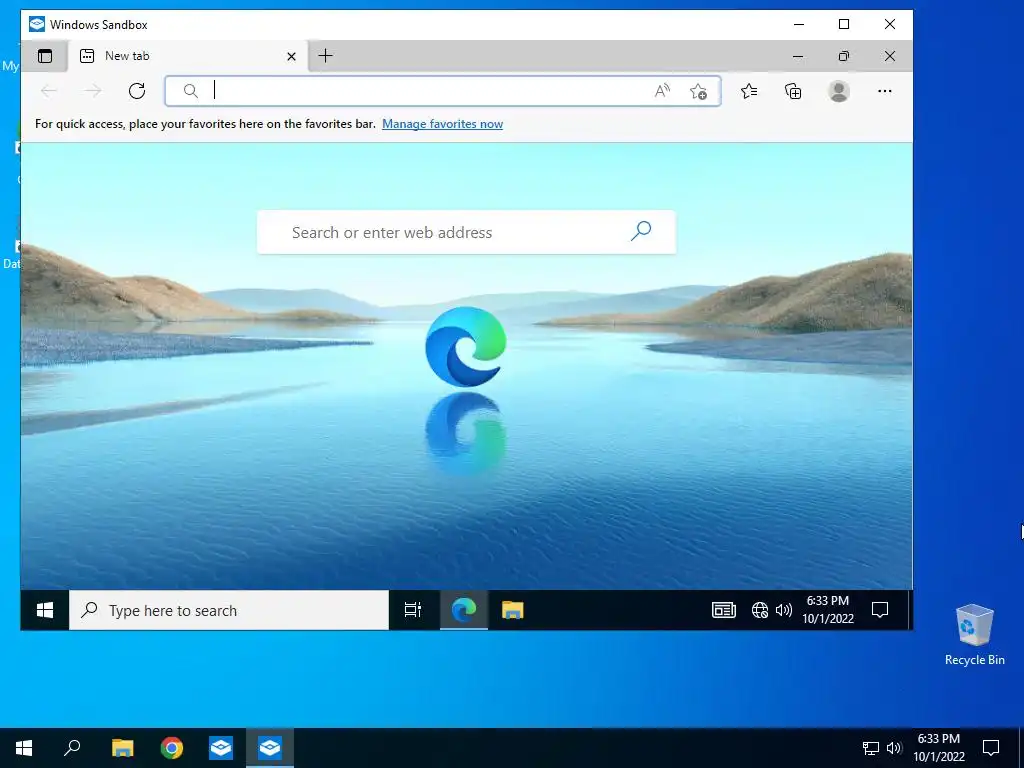This screenshot has width=1024, height=768.
Task: Click Manage favorites now link
Action: pyautogui.click(x=442, y=123)
